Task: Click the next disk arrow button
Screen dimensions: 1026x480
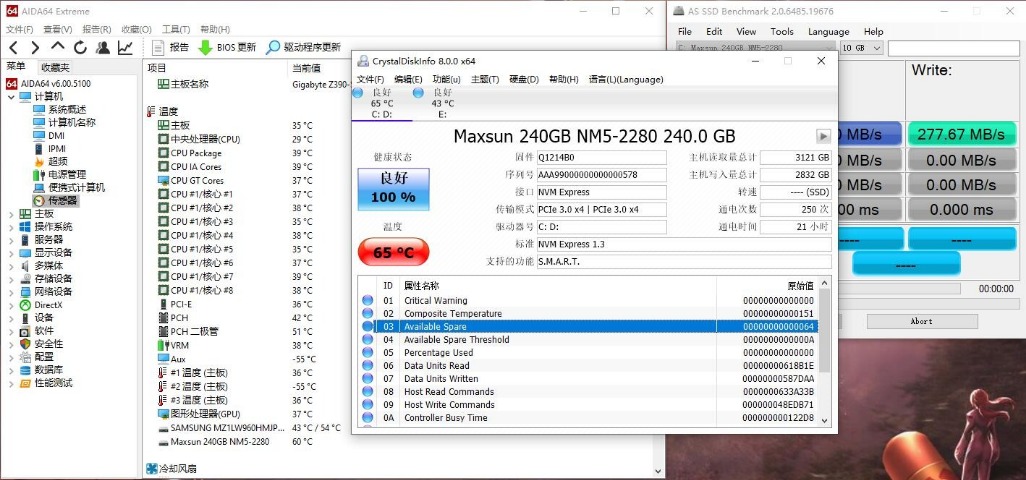Action: tap(823, 136)
